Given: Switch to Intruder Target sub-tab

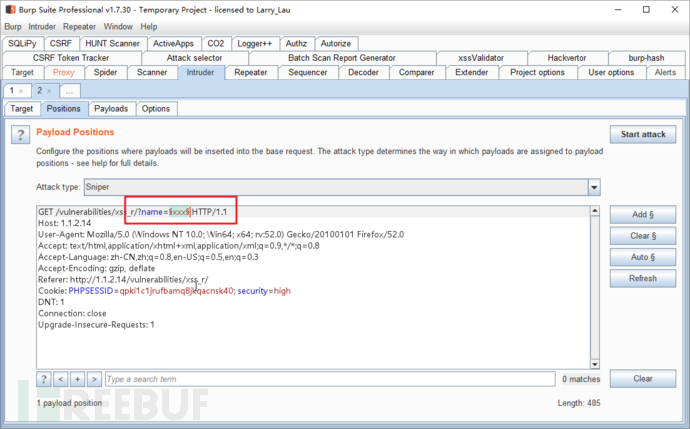Looking at the screenshot, I should coord(22,109).
